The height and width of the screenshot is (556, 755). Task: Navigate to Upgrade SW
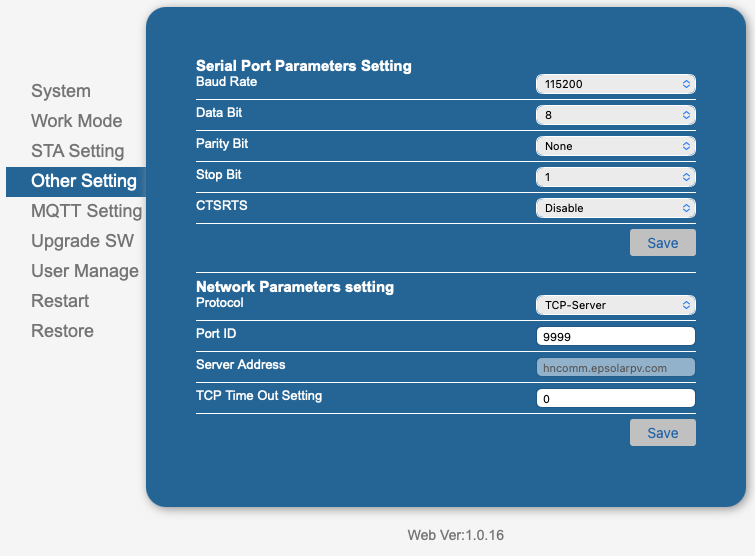tap(83, 241)
